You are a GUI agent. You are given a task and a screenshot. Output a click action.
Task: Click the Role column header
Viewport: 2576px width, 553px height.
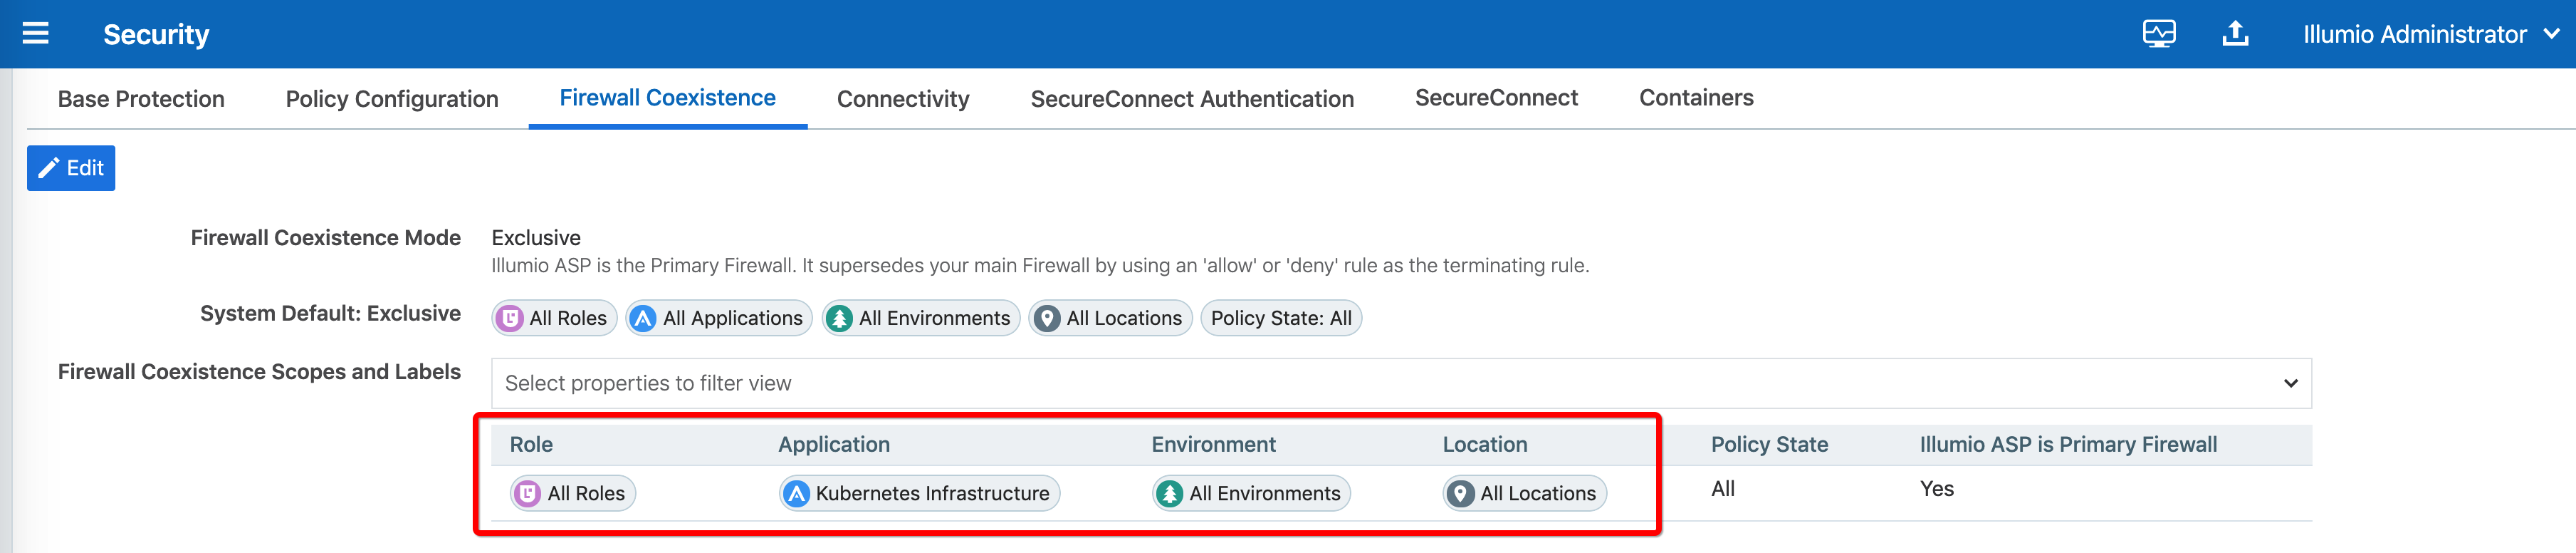pyautogui.click(x=531, y=444)
